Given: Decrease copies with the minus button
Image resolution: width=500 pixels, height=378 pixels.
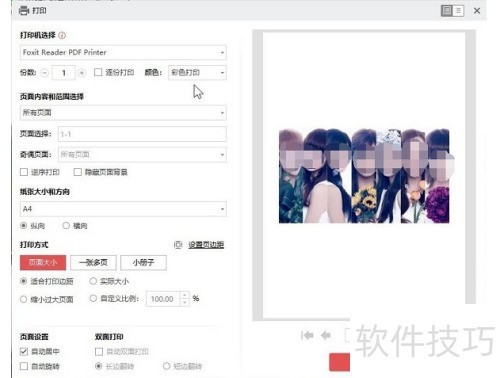Looking at the screenshot, I should [44, 73].
